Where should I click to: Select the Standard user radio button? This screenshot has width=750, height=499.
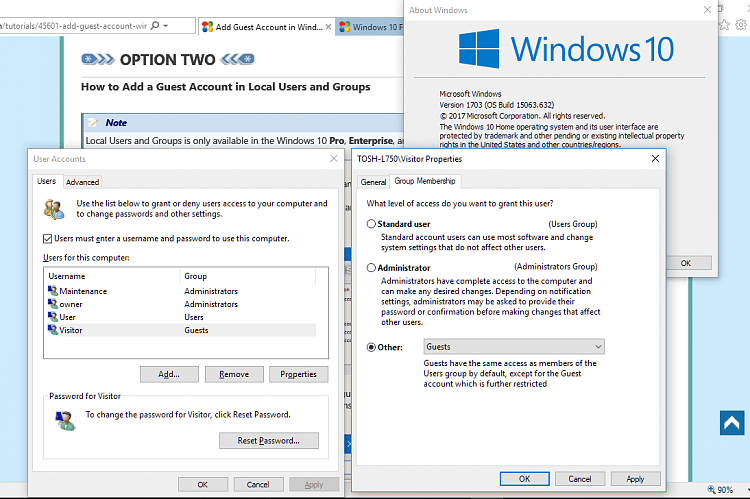371,224
